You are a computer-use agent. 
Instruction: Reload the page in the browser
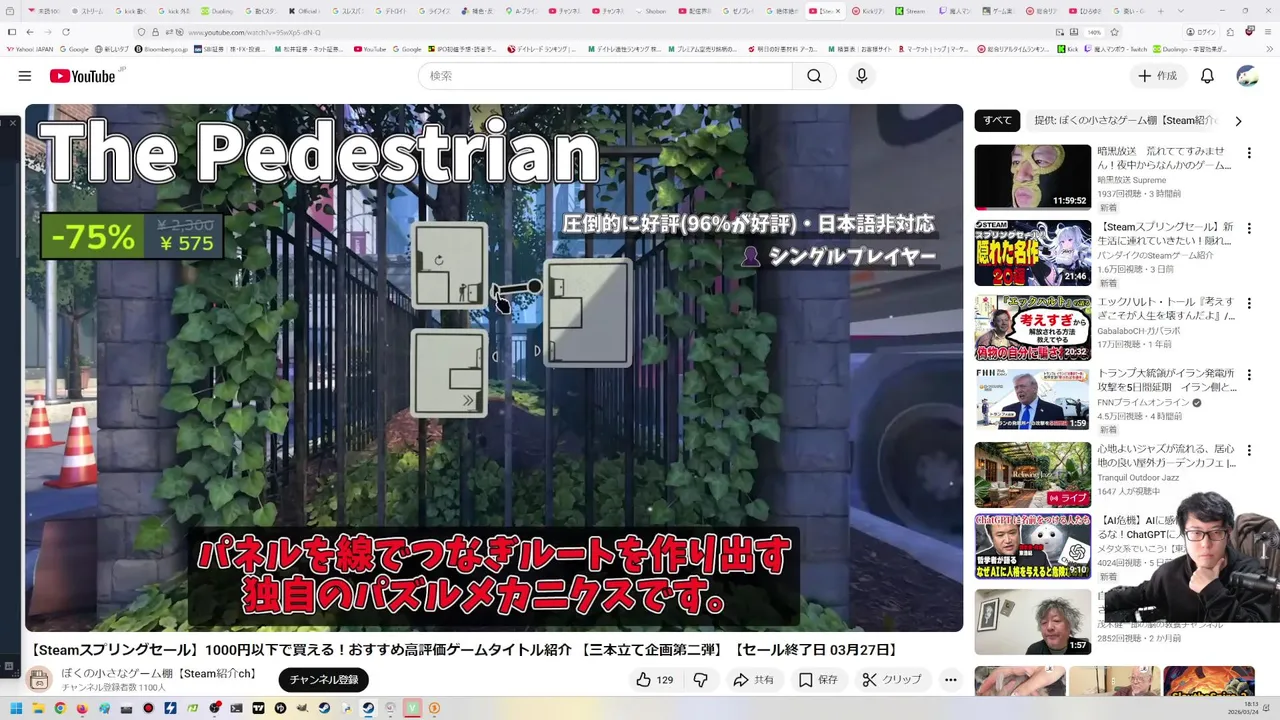[65, 32]
